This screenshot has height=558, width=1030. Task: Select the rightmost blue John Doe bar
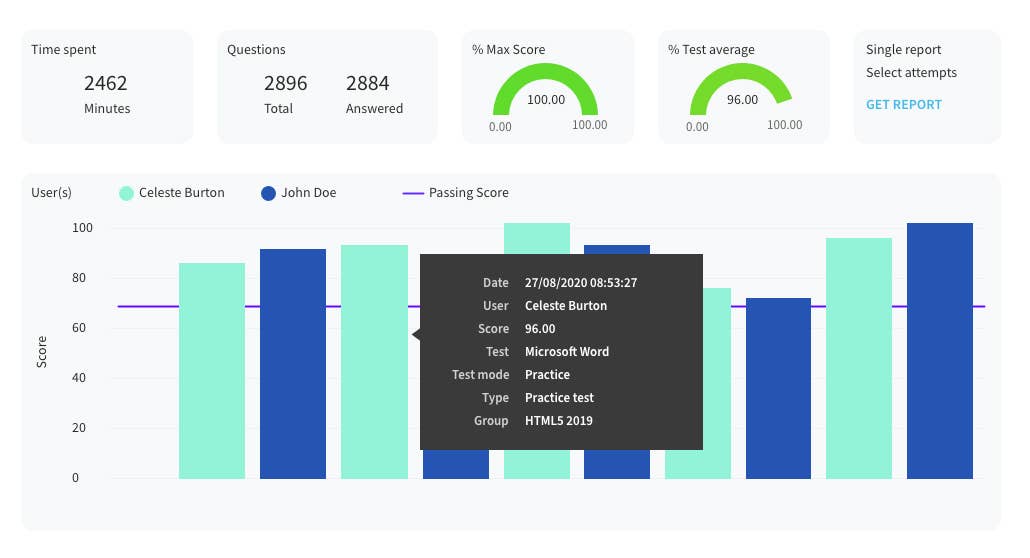pos(940,350)
